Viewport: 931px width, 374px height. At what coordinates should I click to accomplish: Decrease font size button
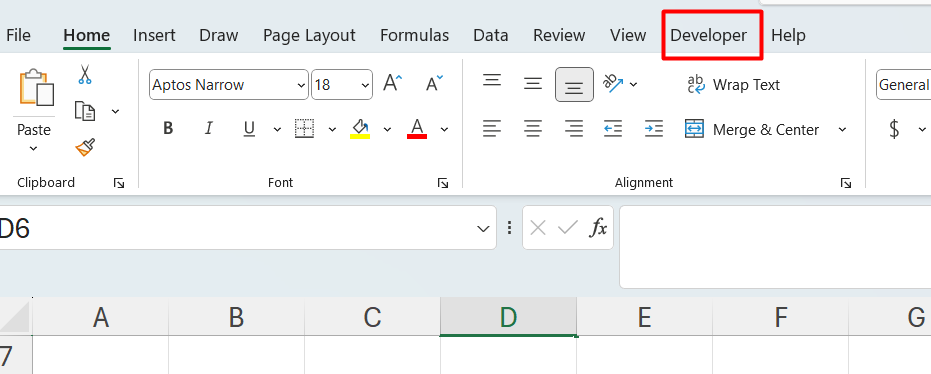tap(435, 84)
